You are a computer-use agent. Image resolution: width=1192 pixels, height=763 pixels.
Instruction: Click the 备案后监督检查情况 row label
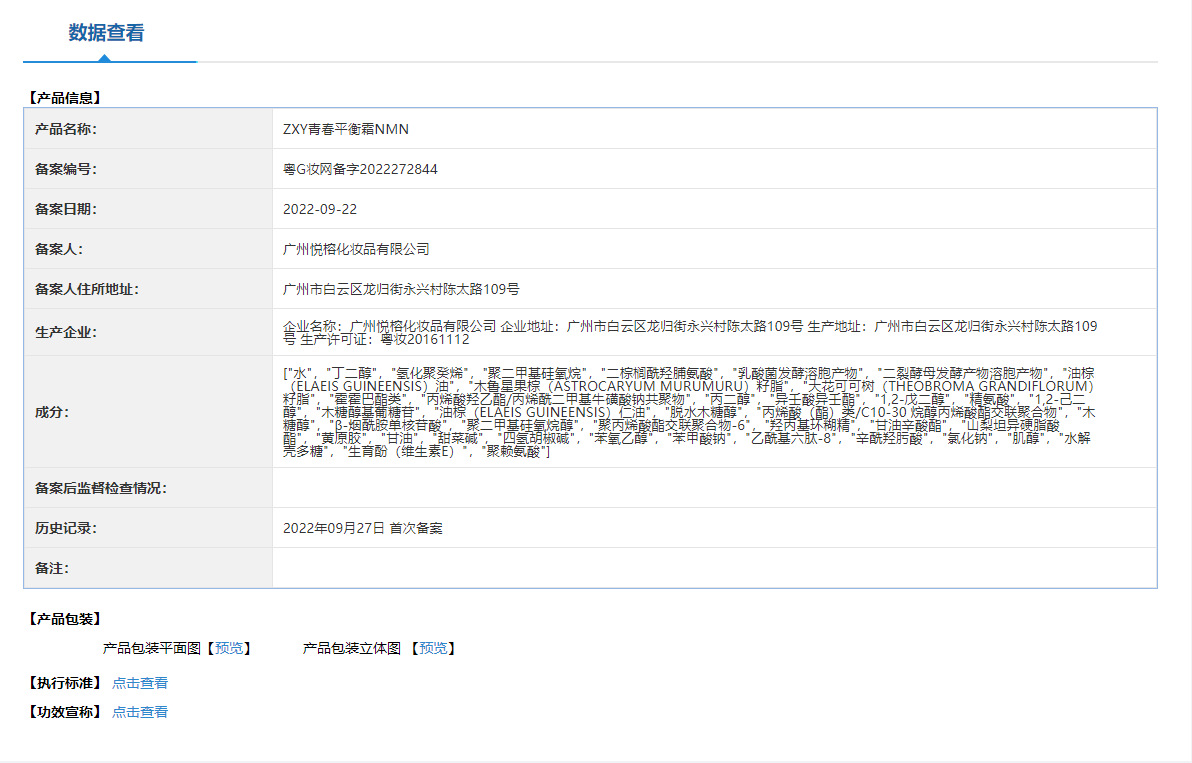click(x=101, y=488)
